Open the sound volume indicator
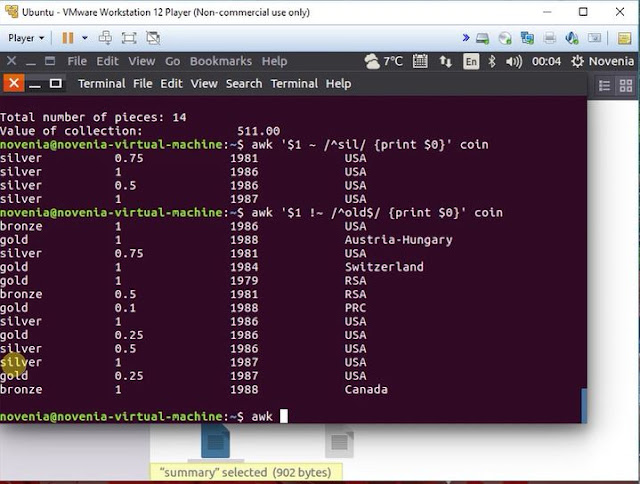Screen dimensions: 640x484 (x=513, y=62)
